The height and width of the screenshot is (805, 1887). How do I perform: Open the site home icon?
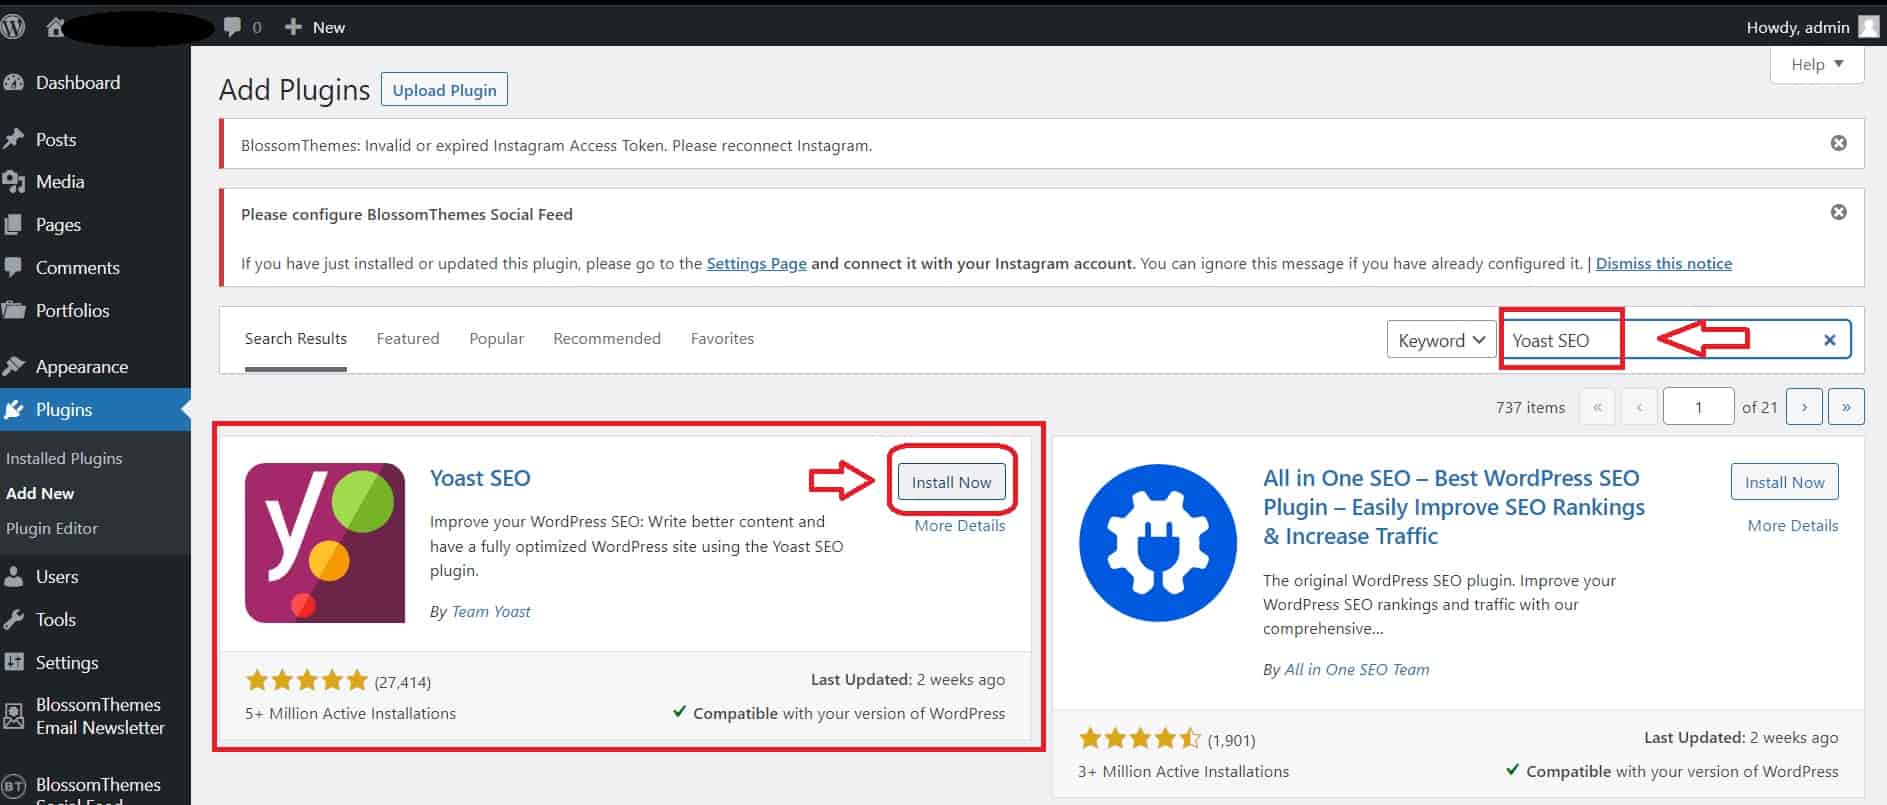point(55,27)
